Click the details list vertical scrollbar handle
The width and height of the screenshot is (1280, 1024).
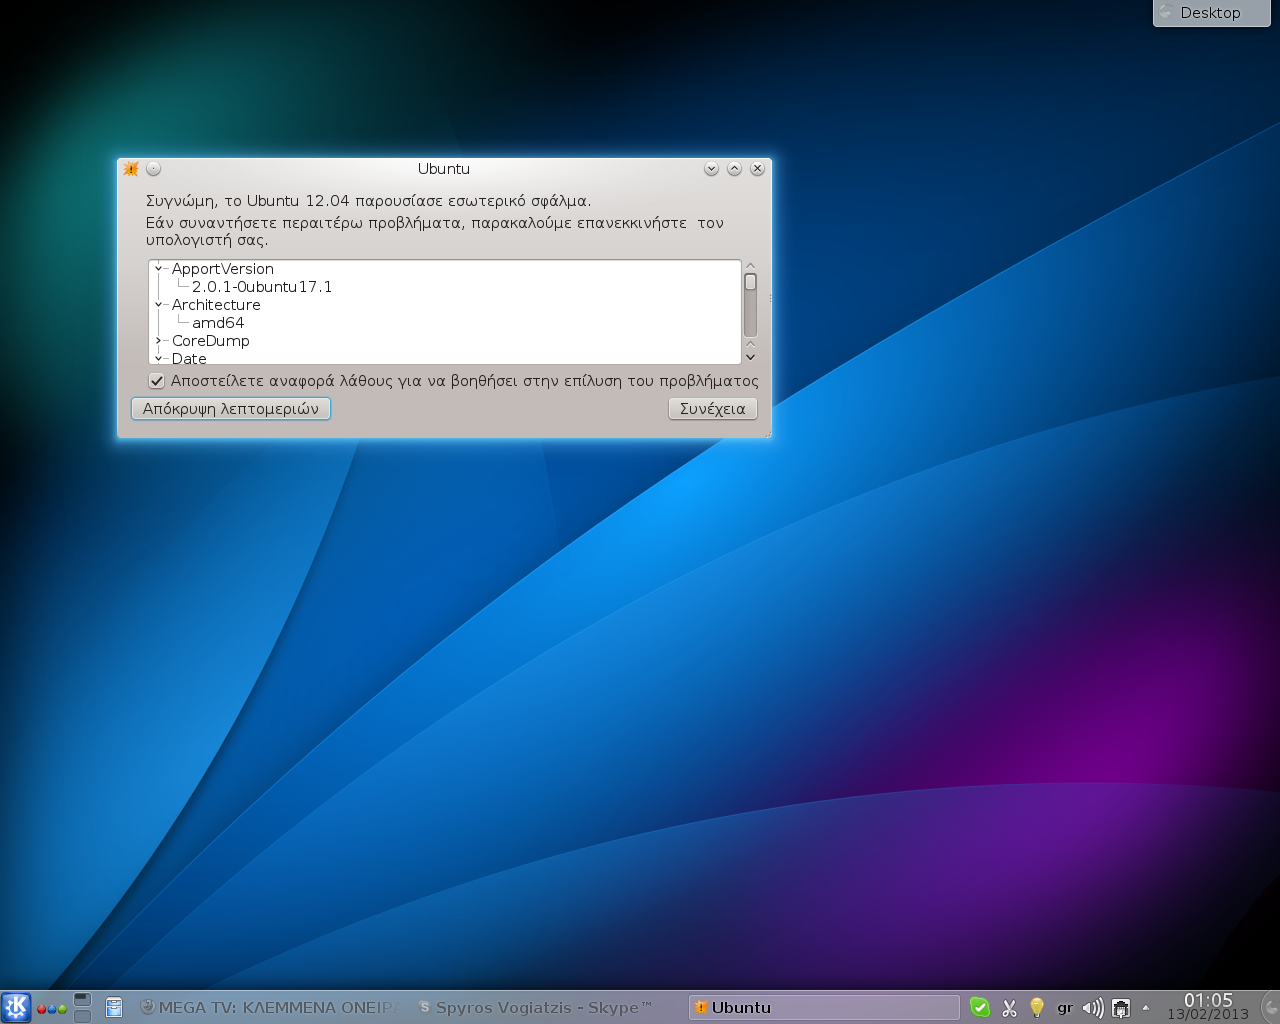750,283
